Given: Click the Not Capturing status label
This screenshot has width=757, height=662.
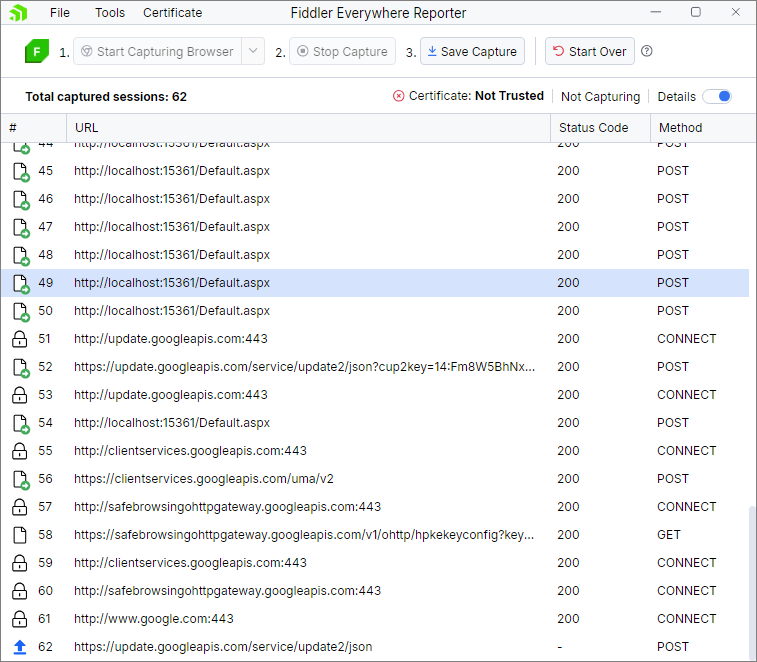Looking at the screenshot, I should click(x=600, y=97).
